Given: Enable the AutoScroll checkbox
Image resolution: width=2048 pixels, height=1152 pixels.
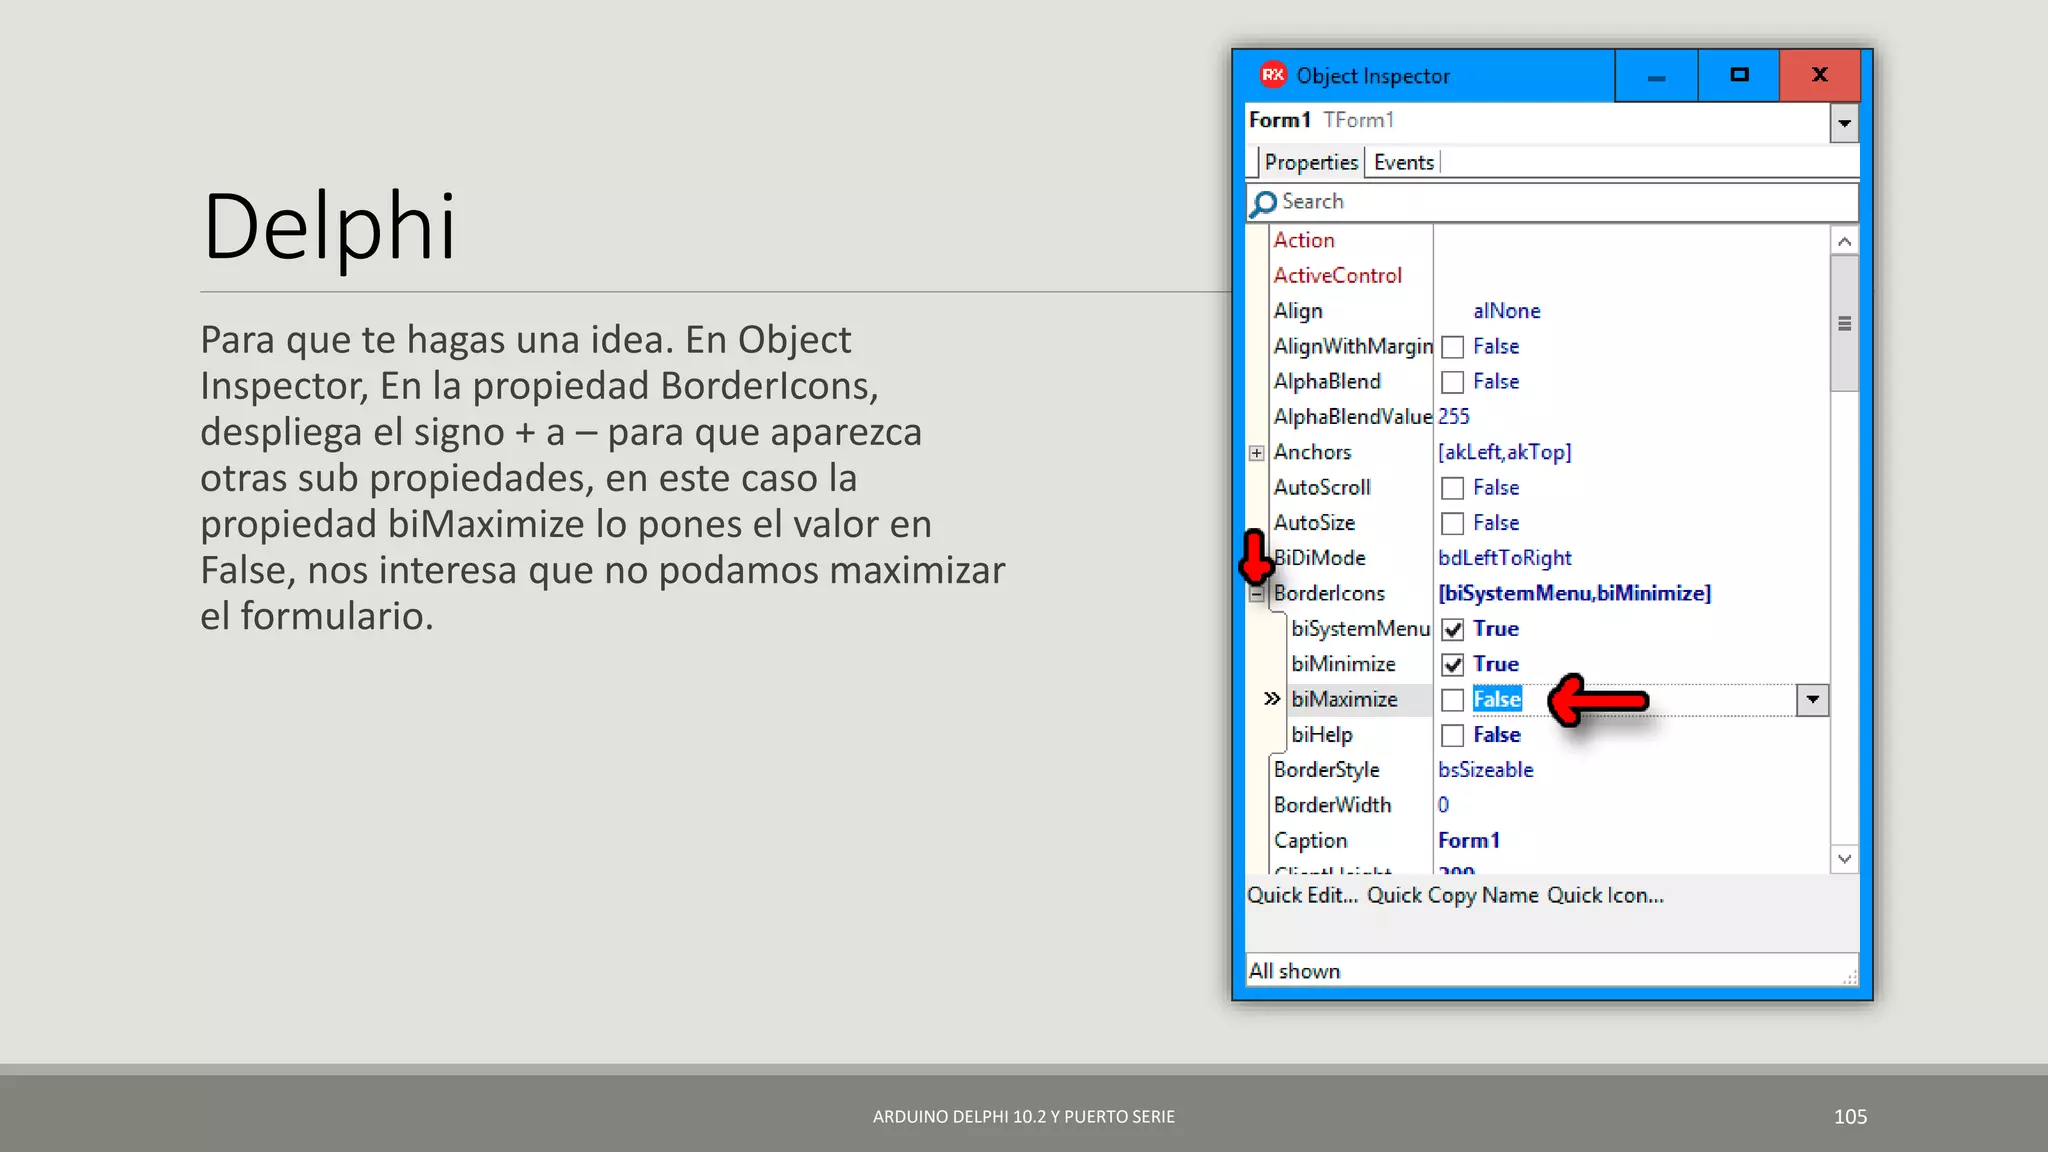Looking at the screenshot, I should coord(1452,488).
